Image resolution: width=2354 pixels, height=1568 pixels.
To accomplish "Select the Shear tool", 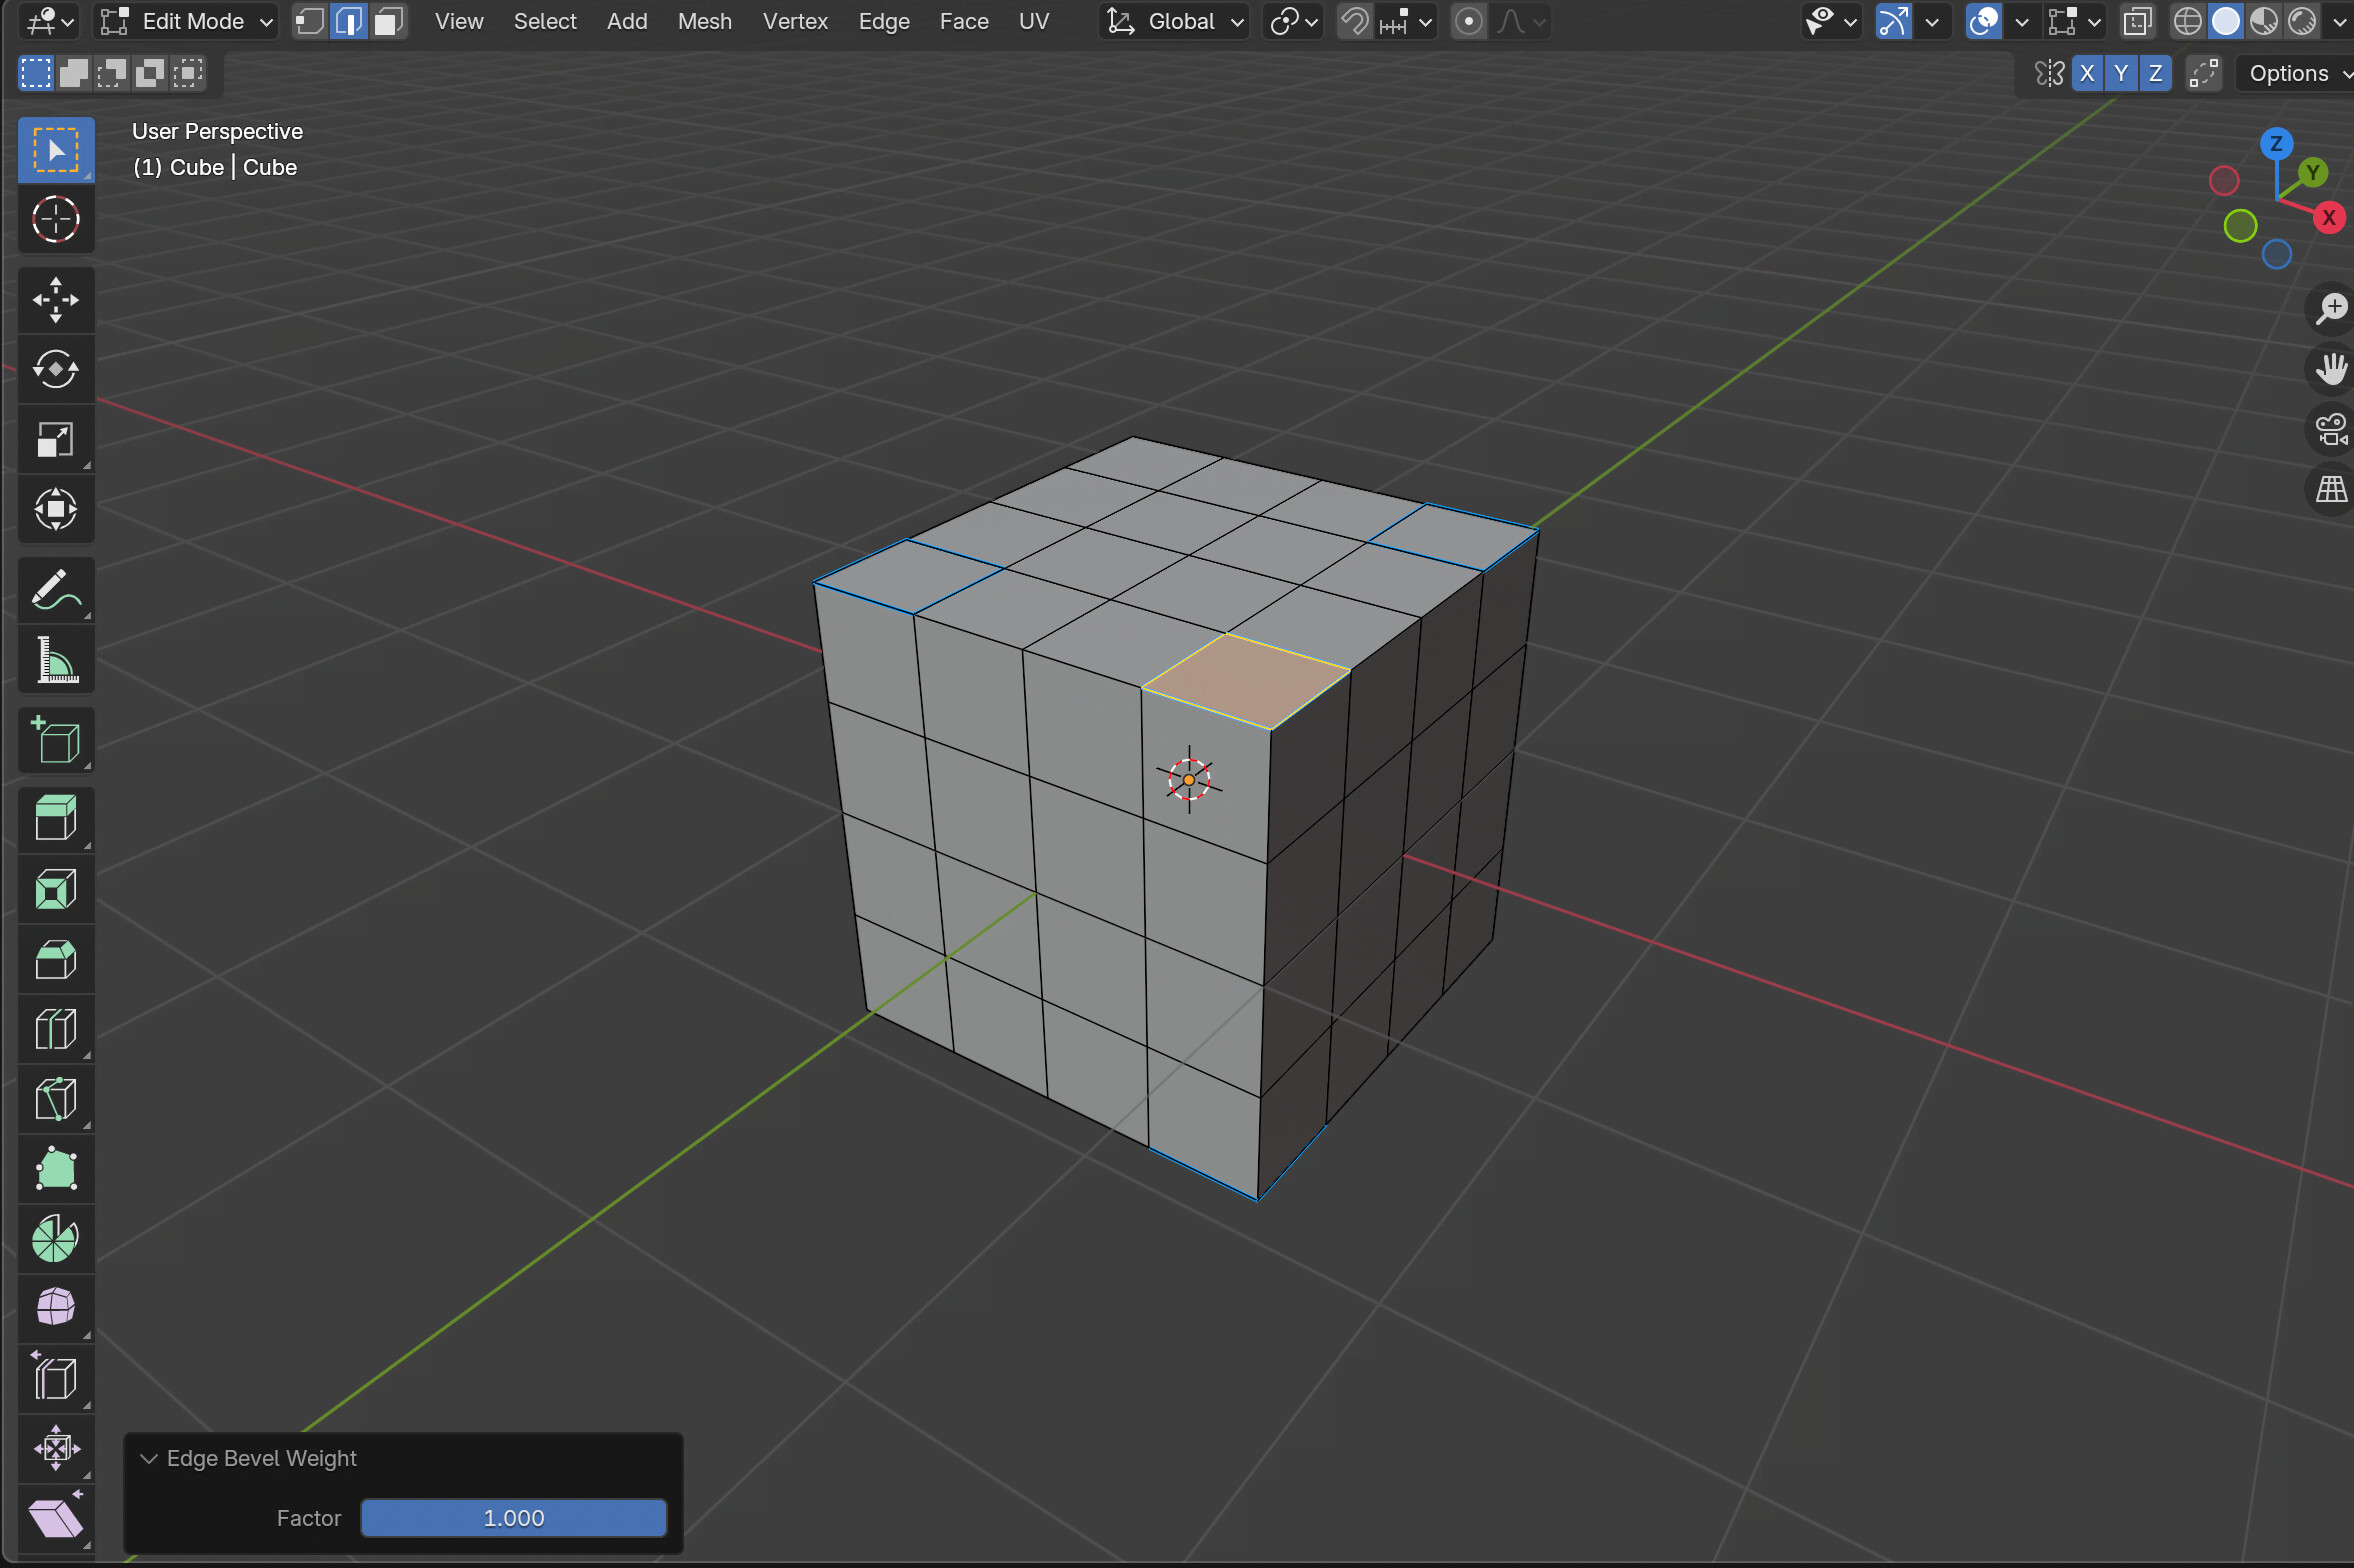I will pyautogui.click(x=56, y=1518).
